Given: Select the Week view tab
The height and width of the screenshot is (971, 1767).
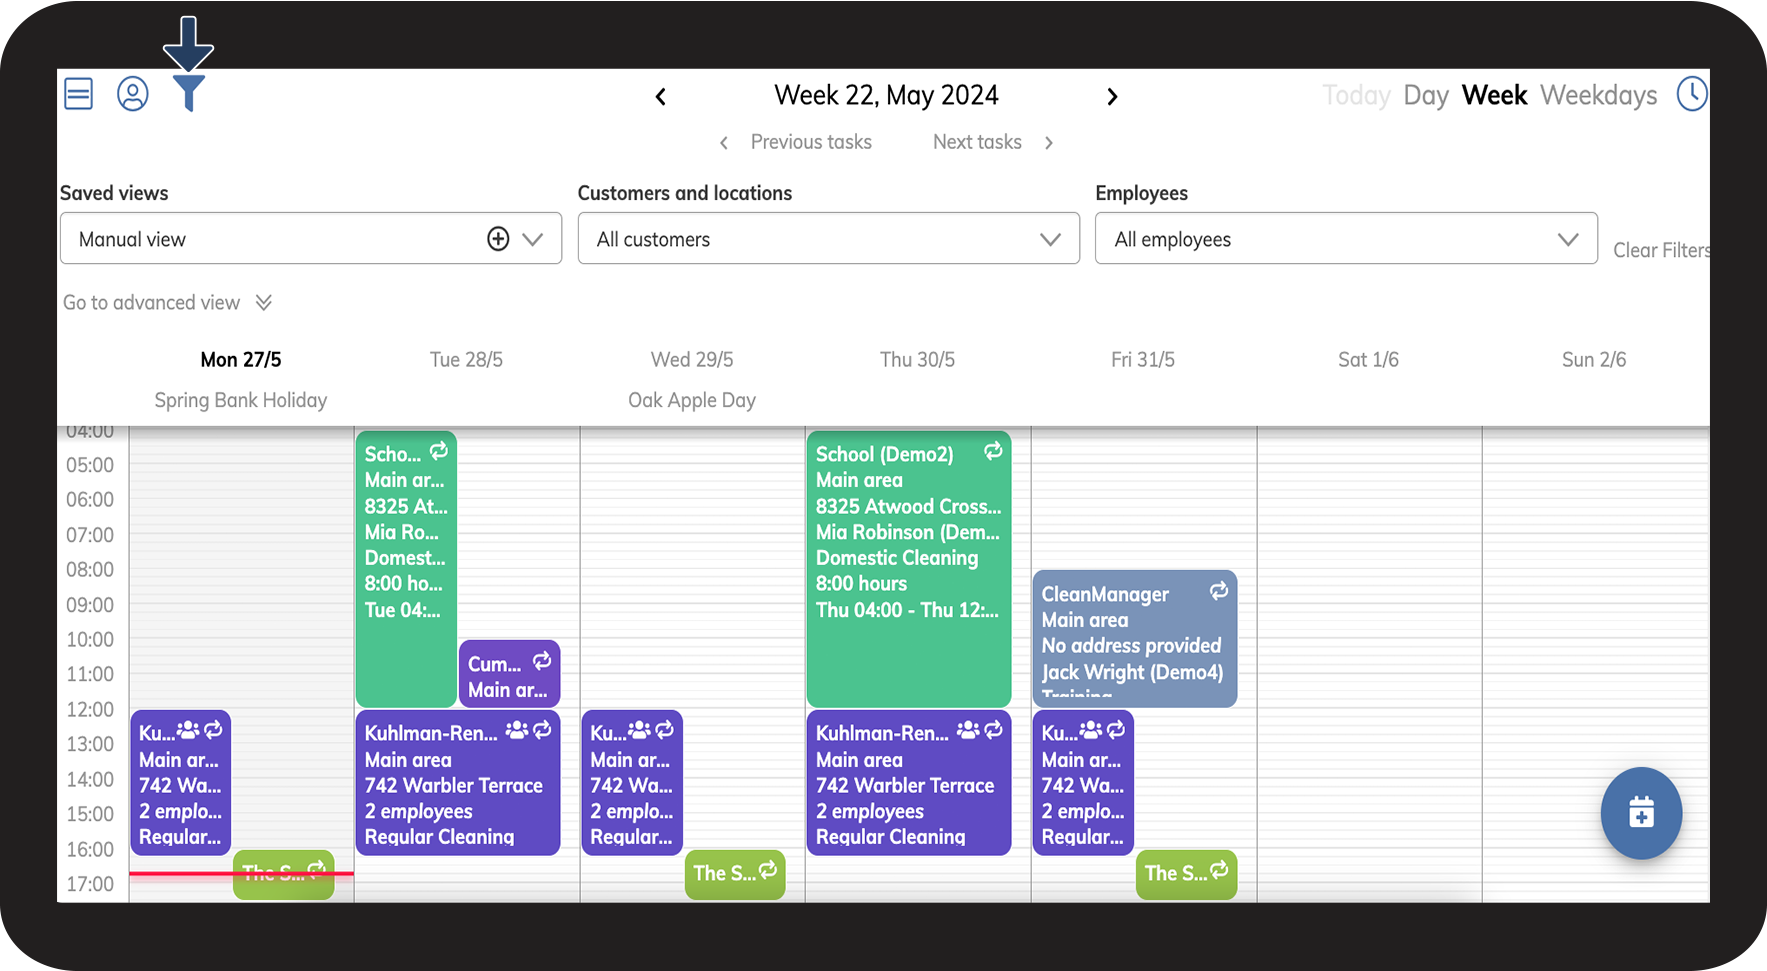Looking at the screenshot, I should tap(1494, 96).
